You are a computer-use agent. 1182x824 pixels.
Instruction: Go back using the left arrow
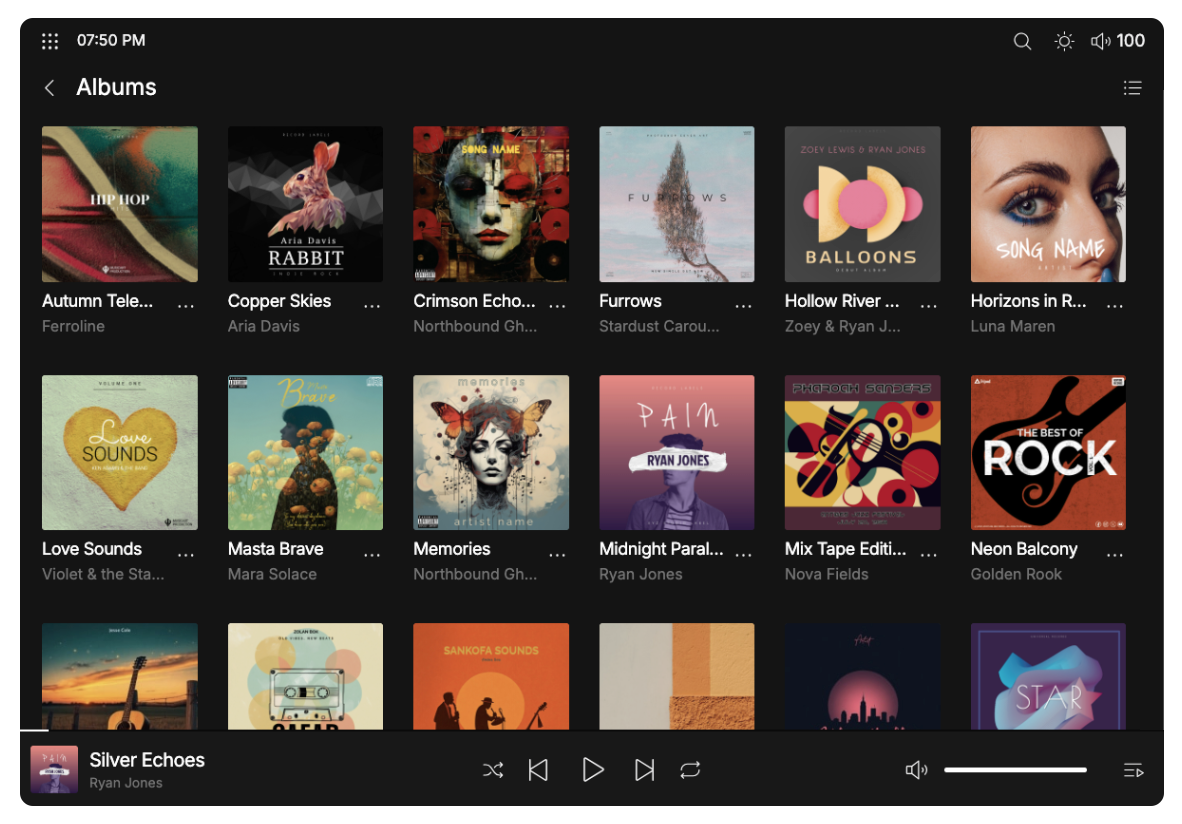pyautogui.click(x=49, y=88)
